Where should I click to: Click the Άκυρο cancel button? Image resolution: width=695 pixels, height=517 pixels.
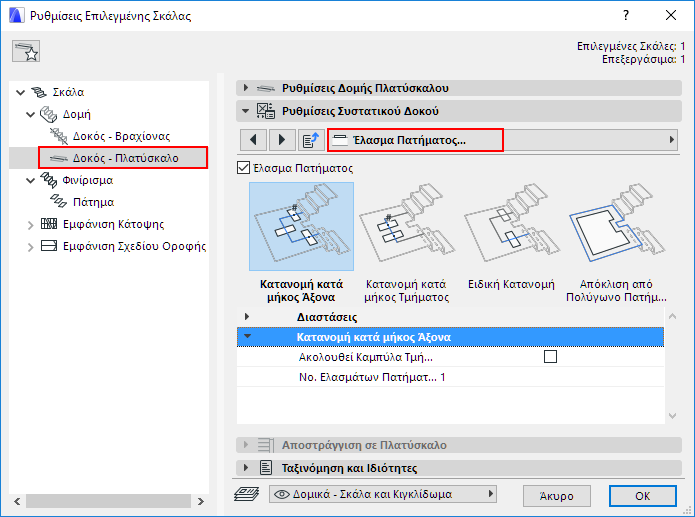click(x=557, y=496)
